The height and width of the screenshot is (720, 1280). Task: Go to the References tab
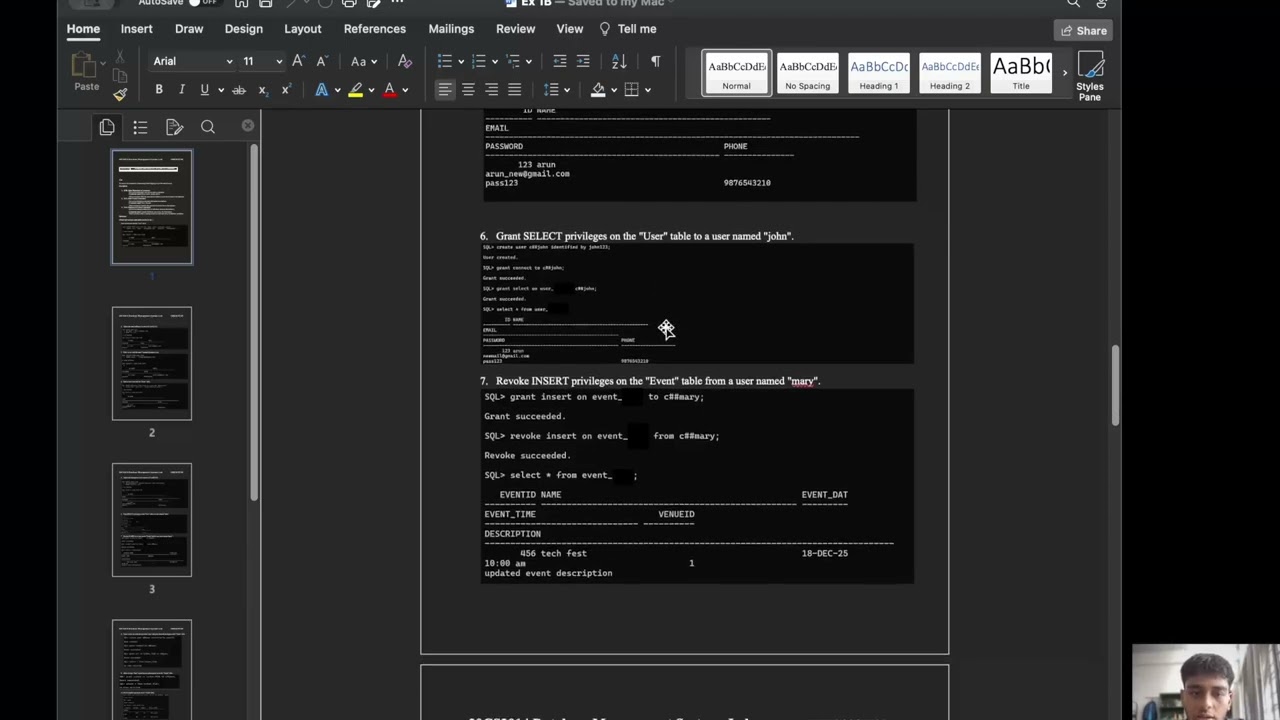[x=375, y=29]
